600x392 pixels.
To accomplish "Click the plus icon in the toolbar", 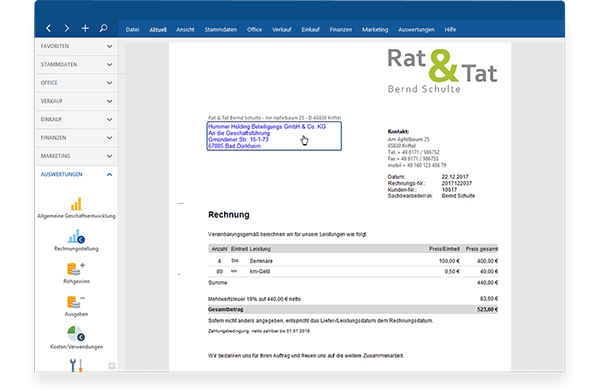I will click(85, 28).
